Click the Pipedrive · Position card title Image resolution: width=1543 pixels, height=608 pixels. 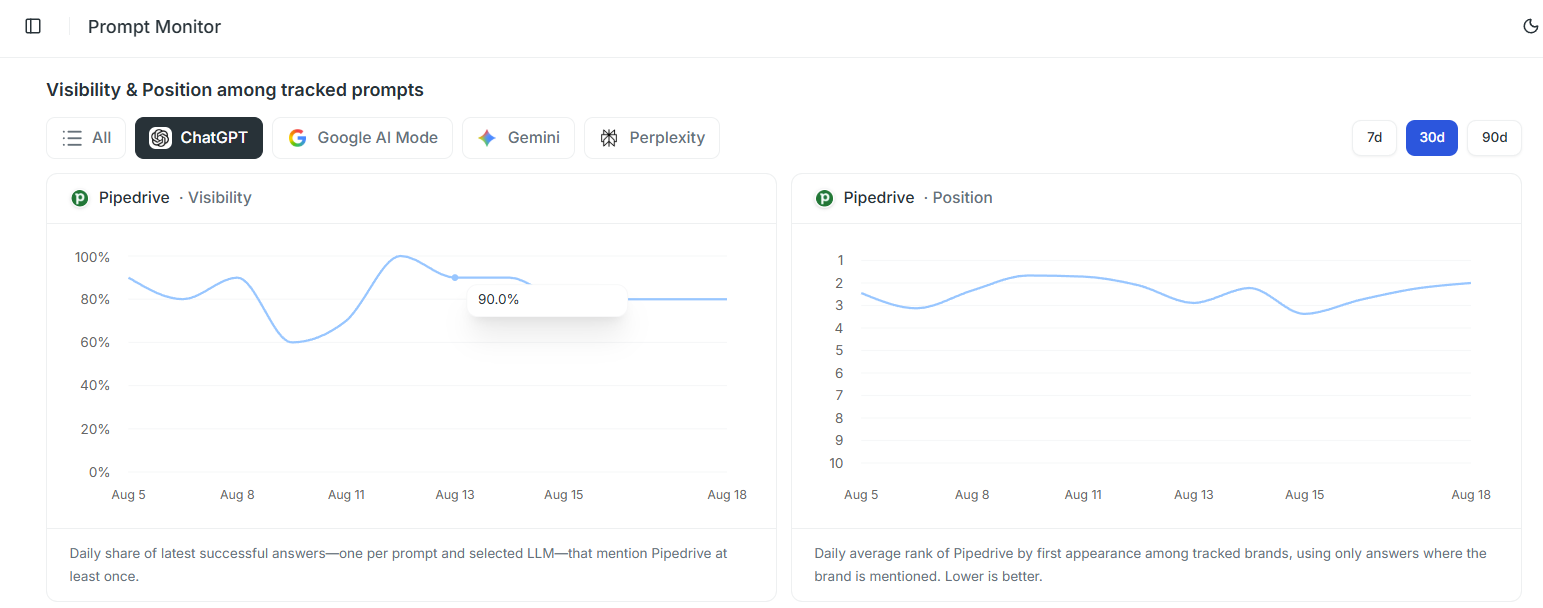pos(918,198)
